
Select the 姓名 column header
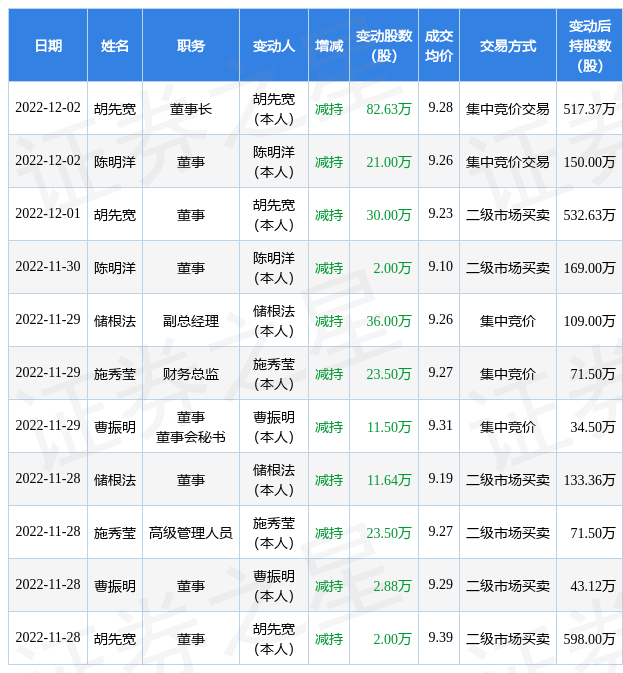(115, 45)
